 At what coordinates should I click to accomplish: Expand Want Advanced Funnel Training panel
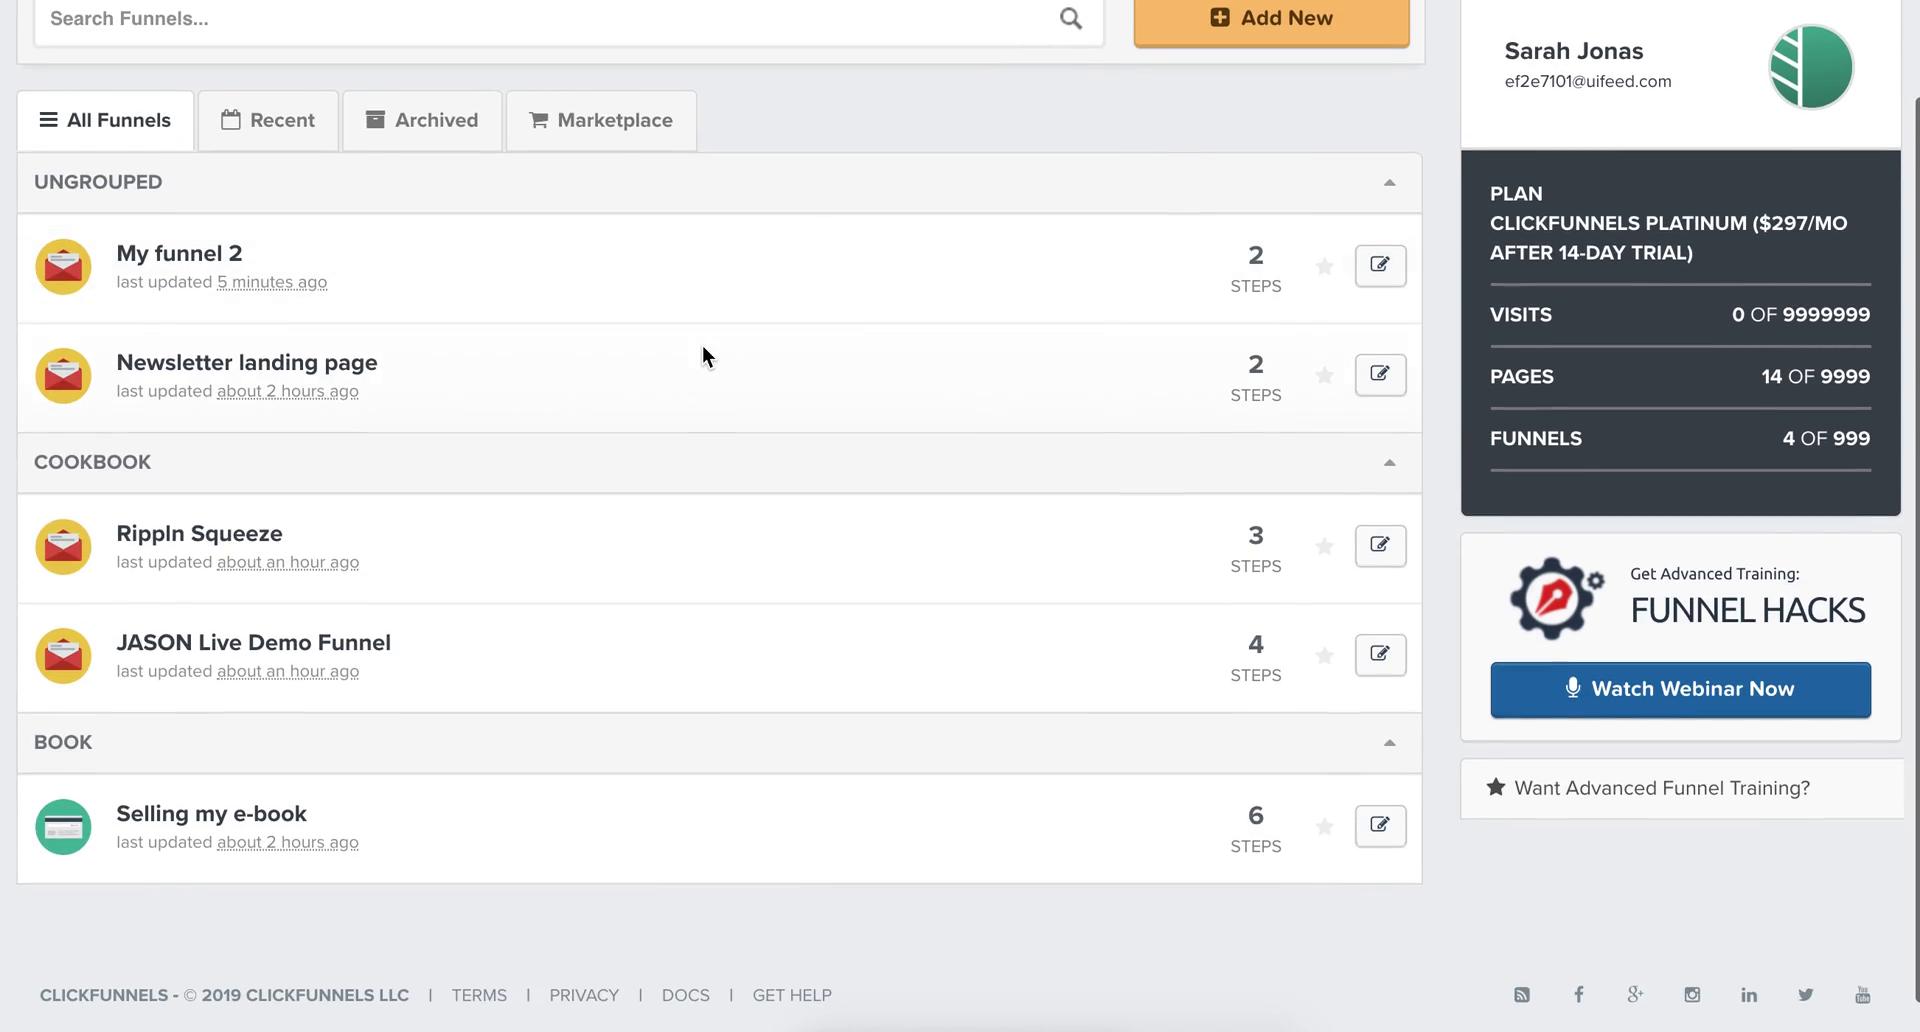(1681, 788)
